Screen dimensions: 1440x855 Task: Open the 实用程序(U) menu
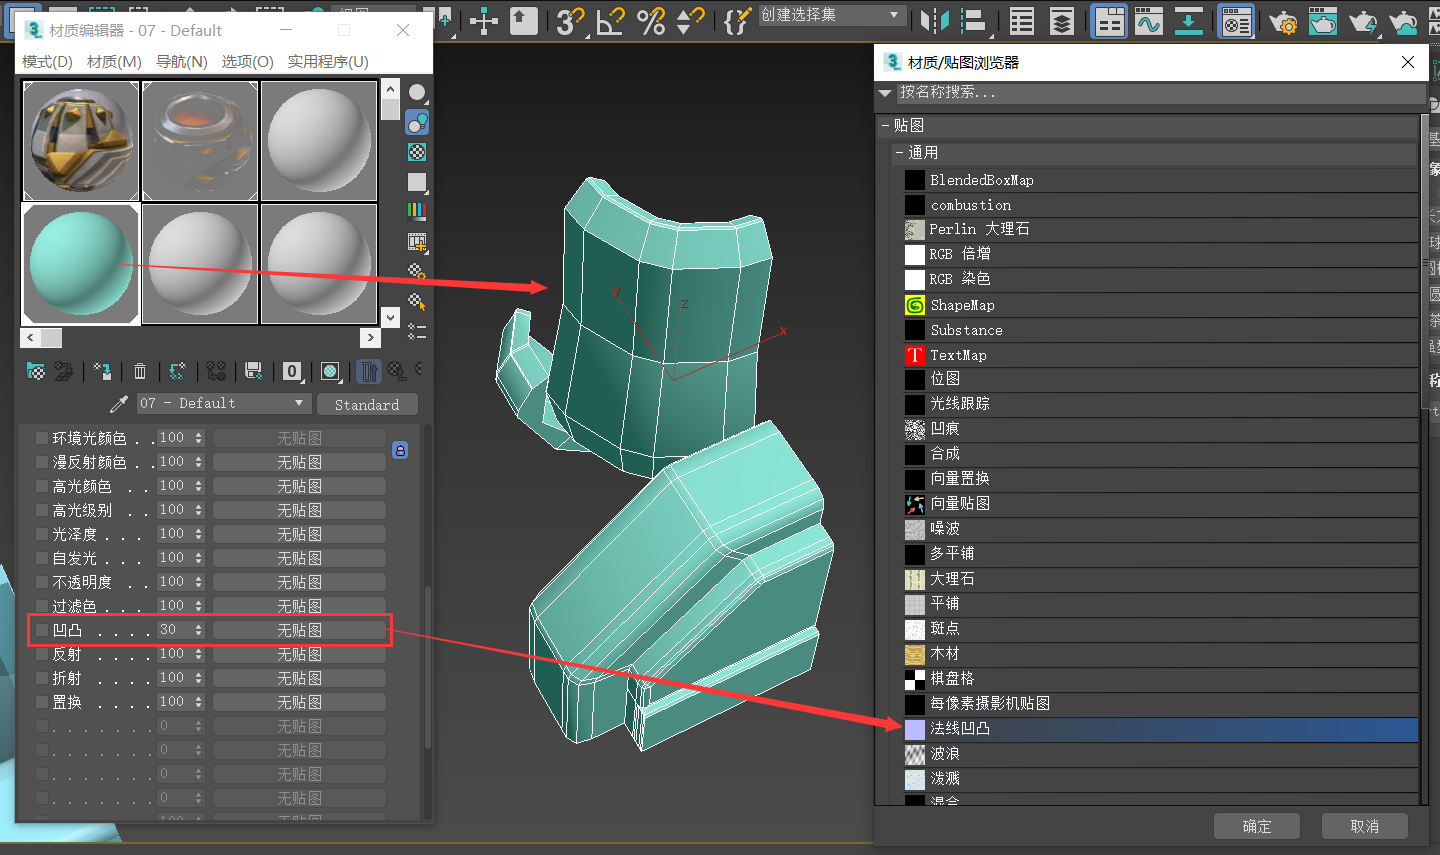[x=328, y=62]
